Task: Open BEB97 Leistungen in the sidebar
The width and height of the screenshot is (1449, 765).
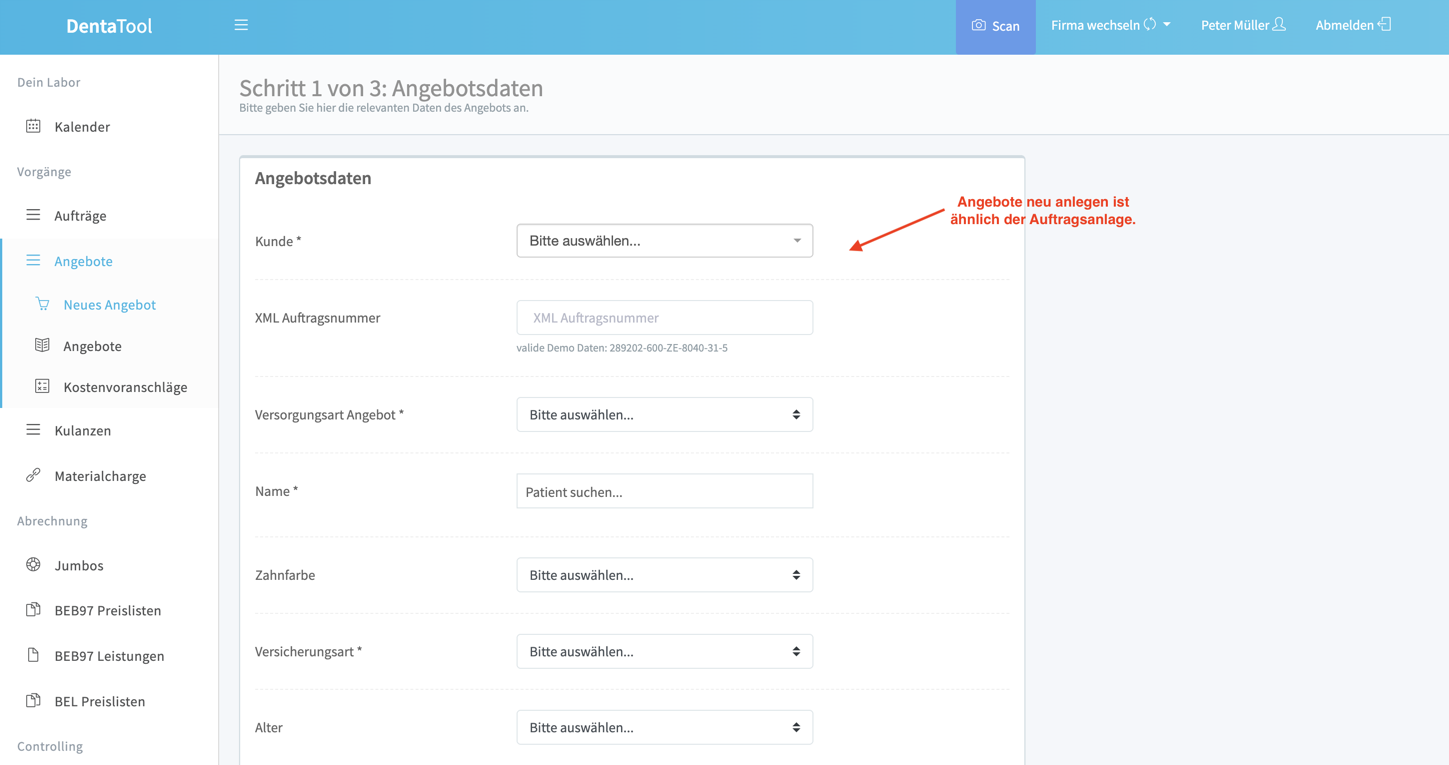Action: 109,656
